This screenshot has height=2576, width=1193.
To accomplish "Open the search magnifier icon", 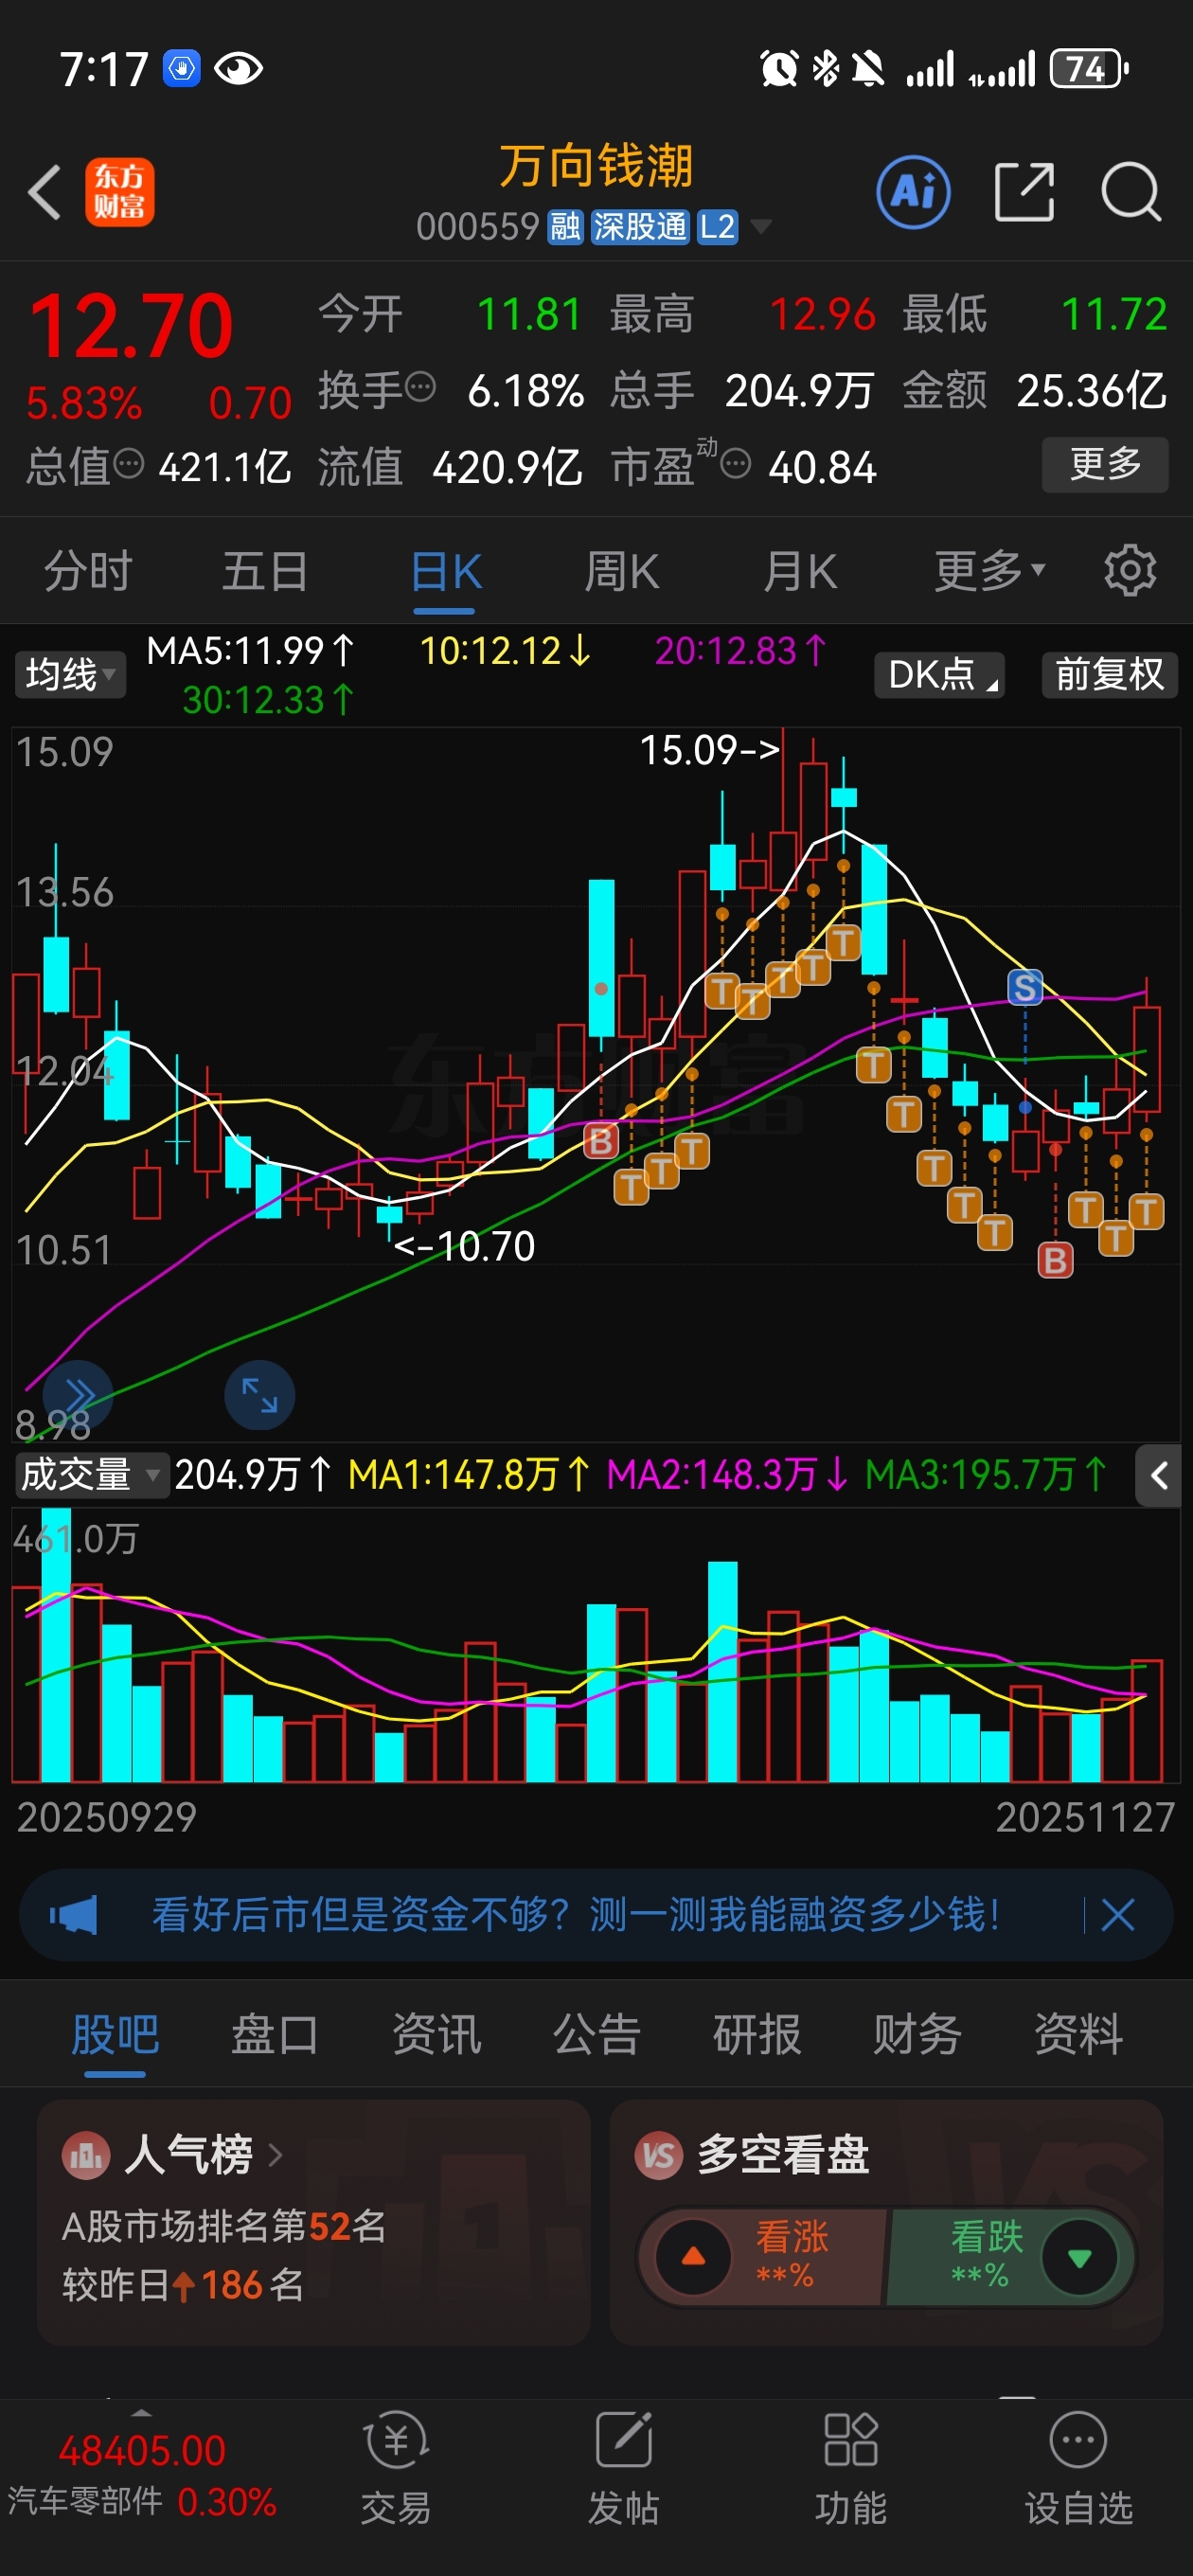I will tap(1131, 192).
